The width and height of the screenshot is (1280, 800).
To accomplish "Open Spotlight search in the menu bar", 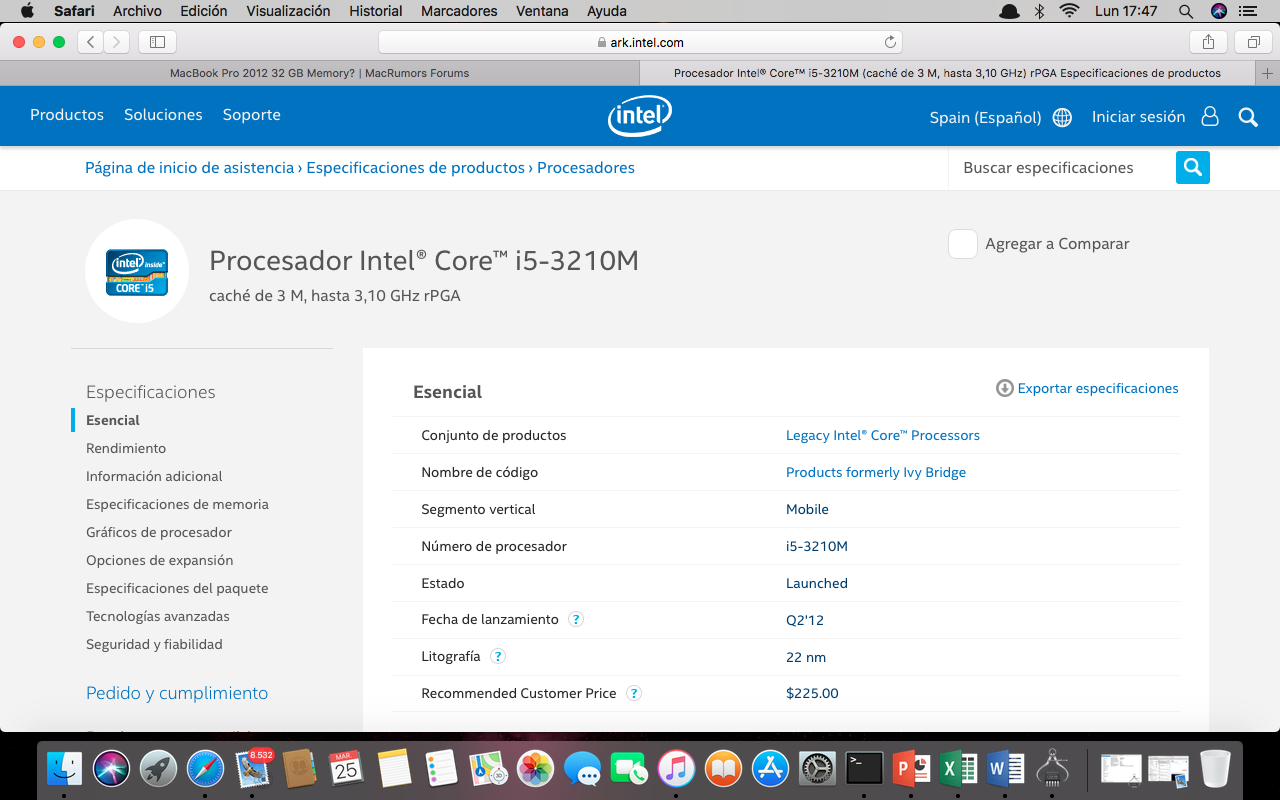I will point(1186,11).
